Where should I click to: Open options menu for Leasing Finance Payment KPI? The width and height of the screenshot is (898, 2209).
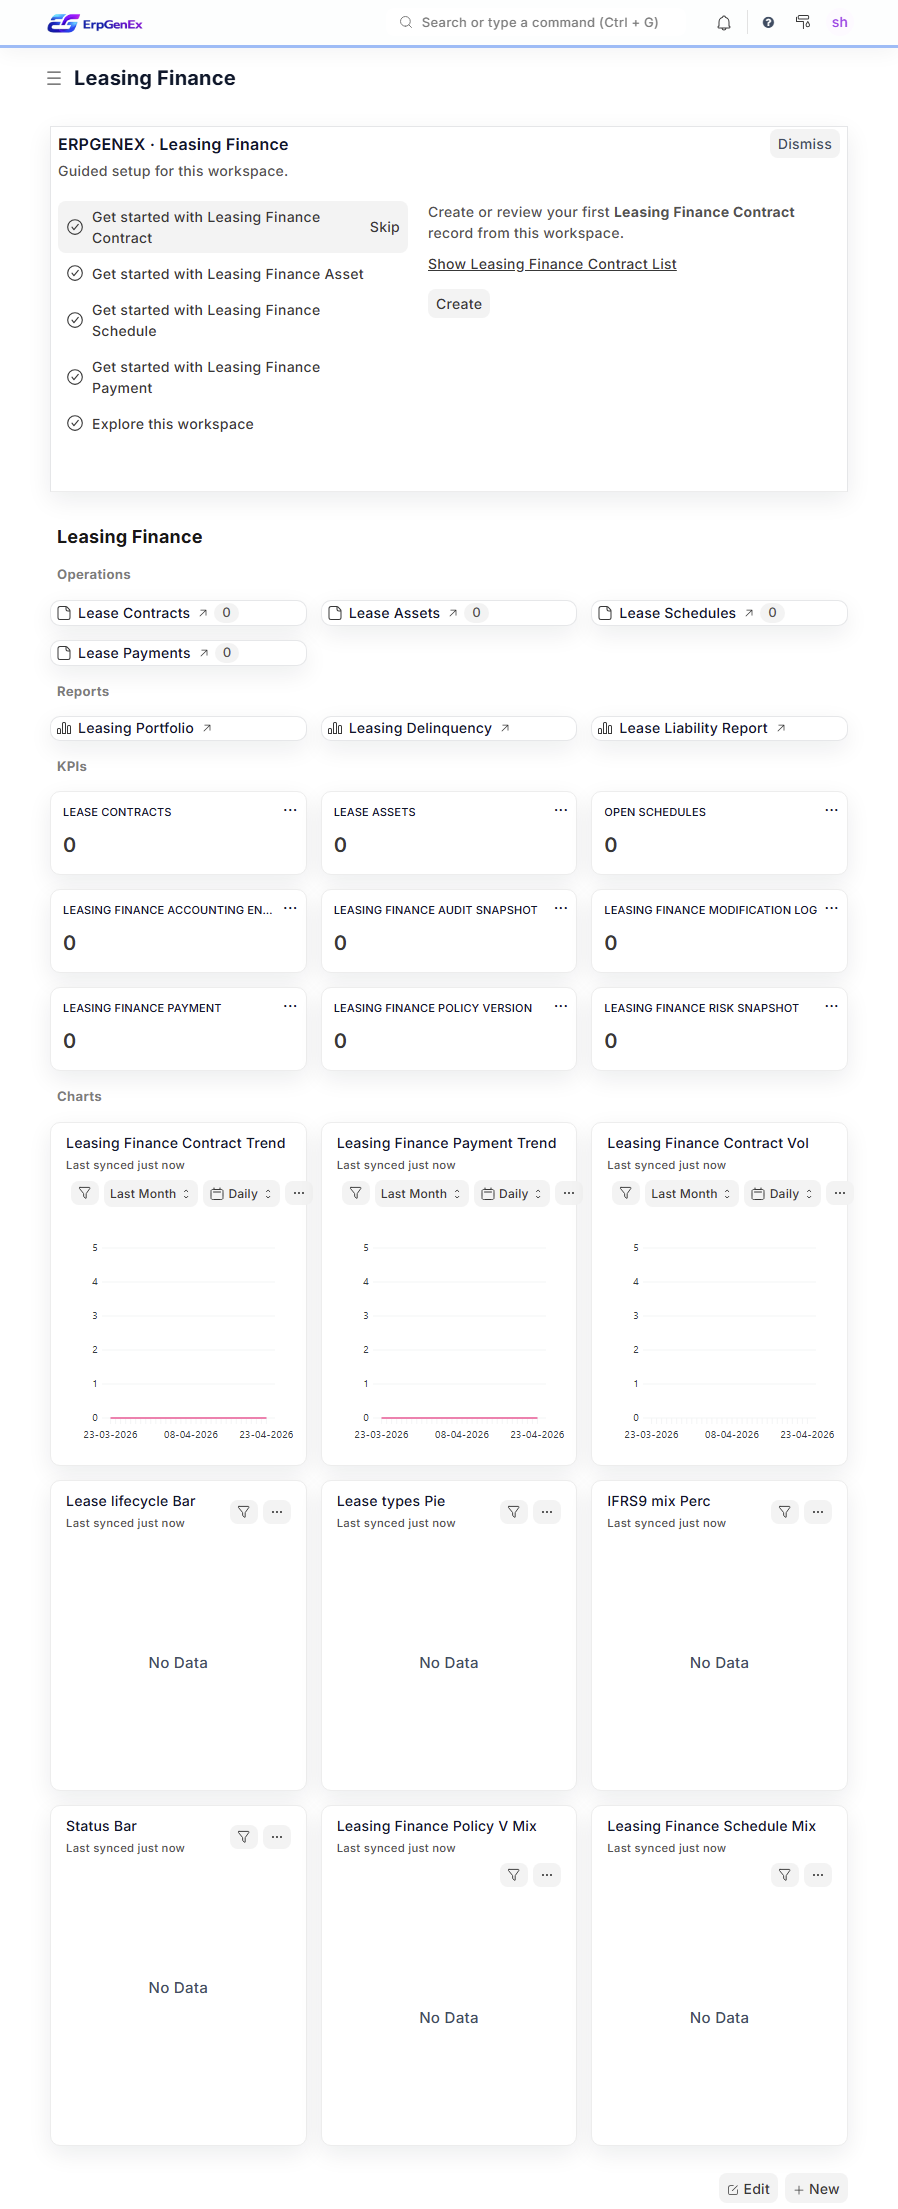(290, 1006)
